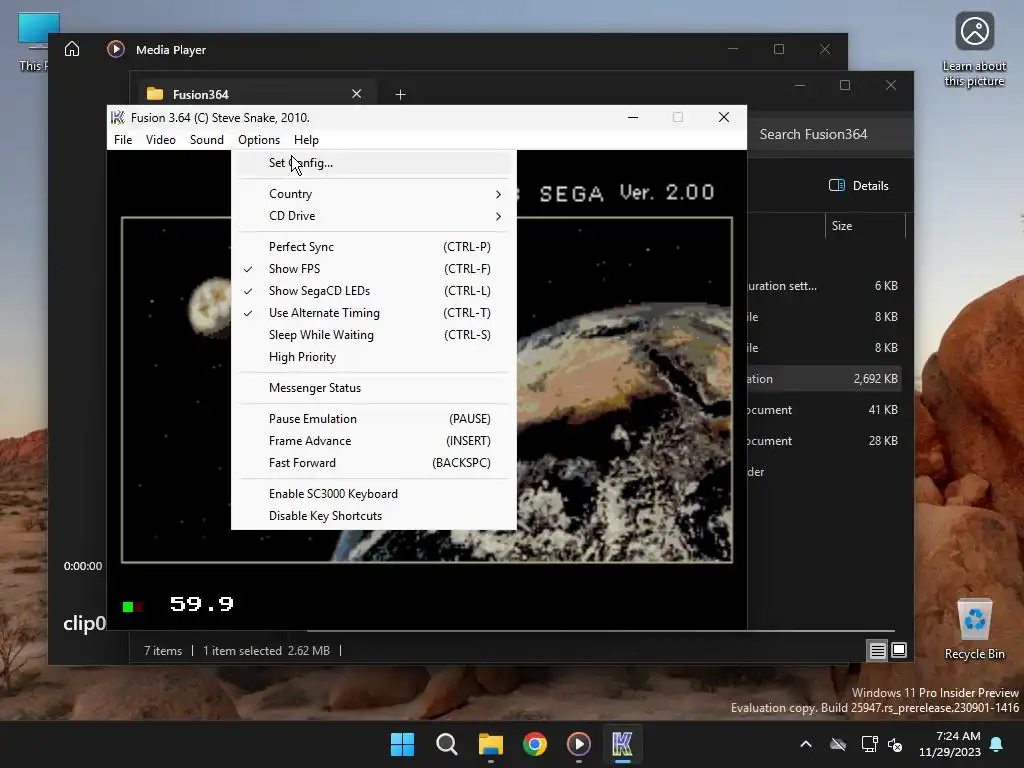
Task: Open Messenger Status entry
Action: 374,388
